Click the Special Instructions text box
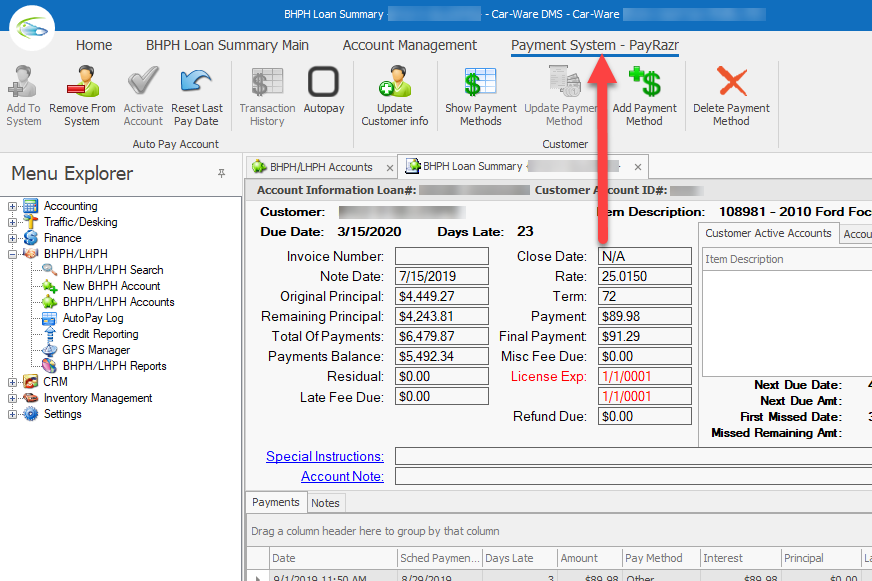Viewport: 872px width, 581px height. pos(633,456)
